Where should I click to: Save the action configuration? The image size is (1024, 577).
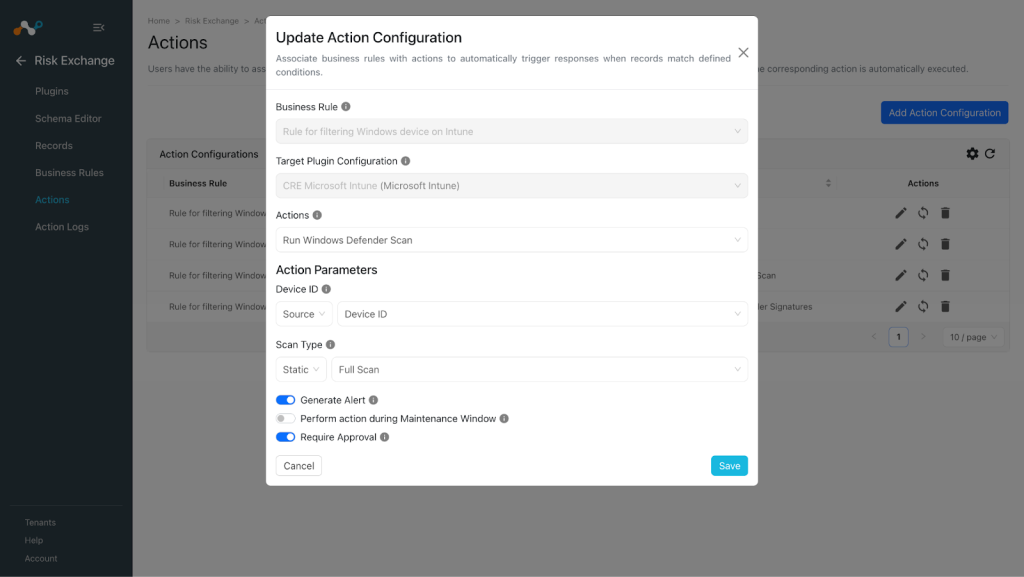tap(729, 465)
